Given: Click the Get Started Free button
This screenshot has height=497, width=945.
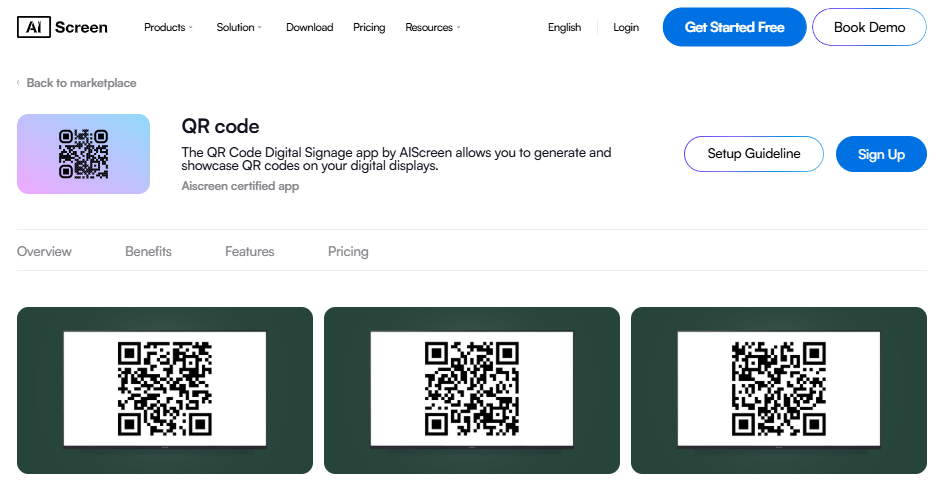Looking at the screenshot, I should coord(734,27).
